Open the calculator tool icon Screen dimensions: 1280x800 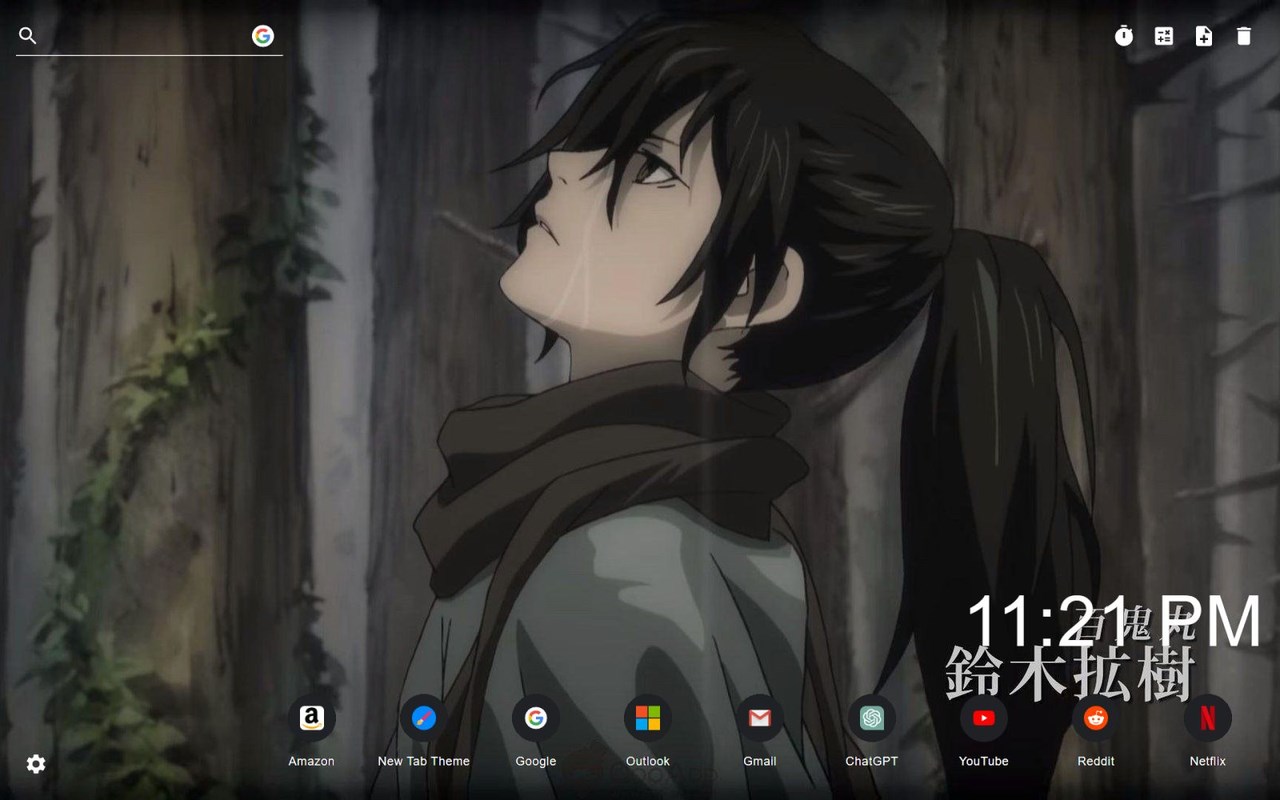pyautogui.click(x=1164, y=36)
